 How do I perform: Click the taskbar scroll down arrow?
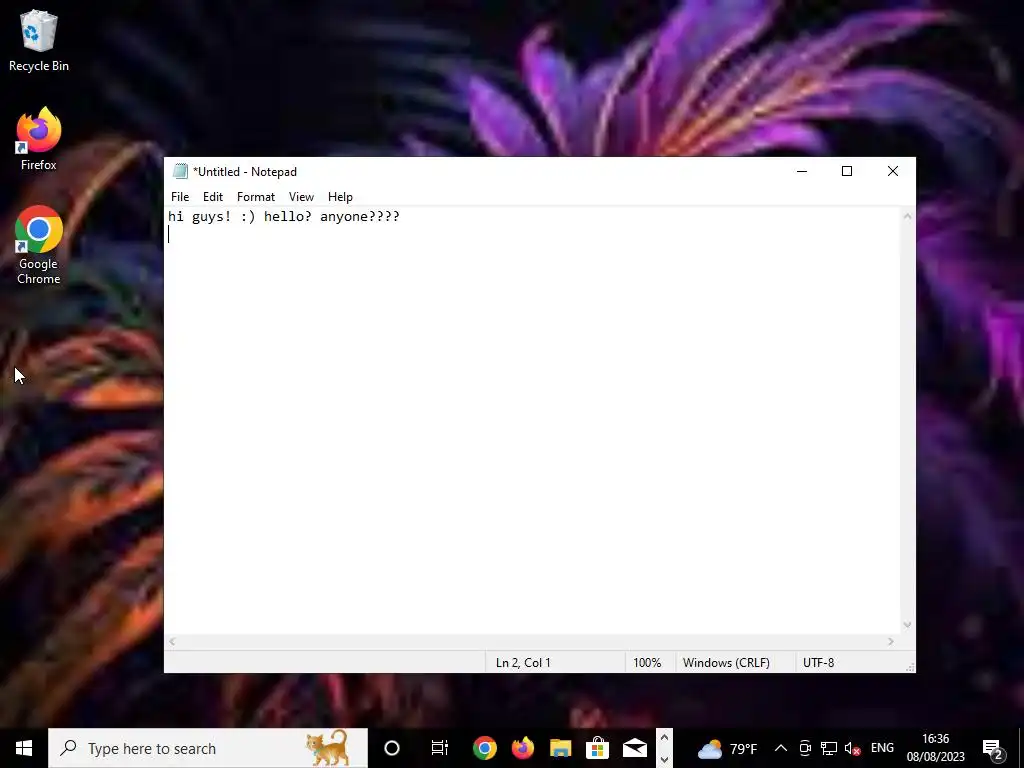tap(664, 759)
